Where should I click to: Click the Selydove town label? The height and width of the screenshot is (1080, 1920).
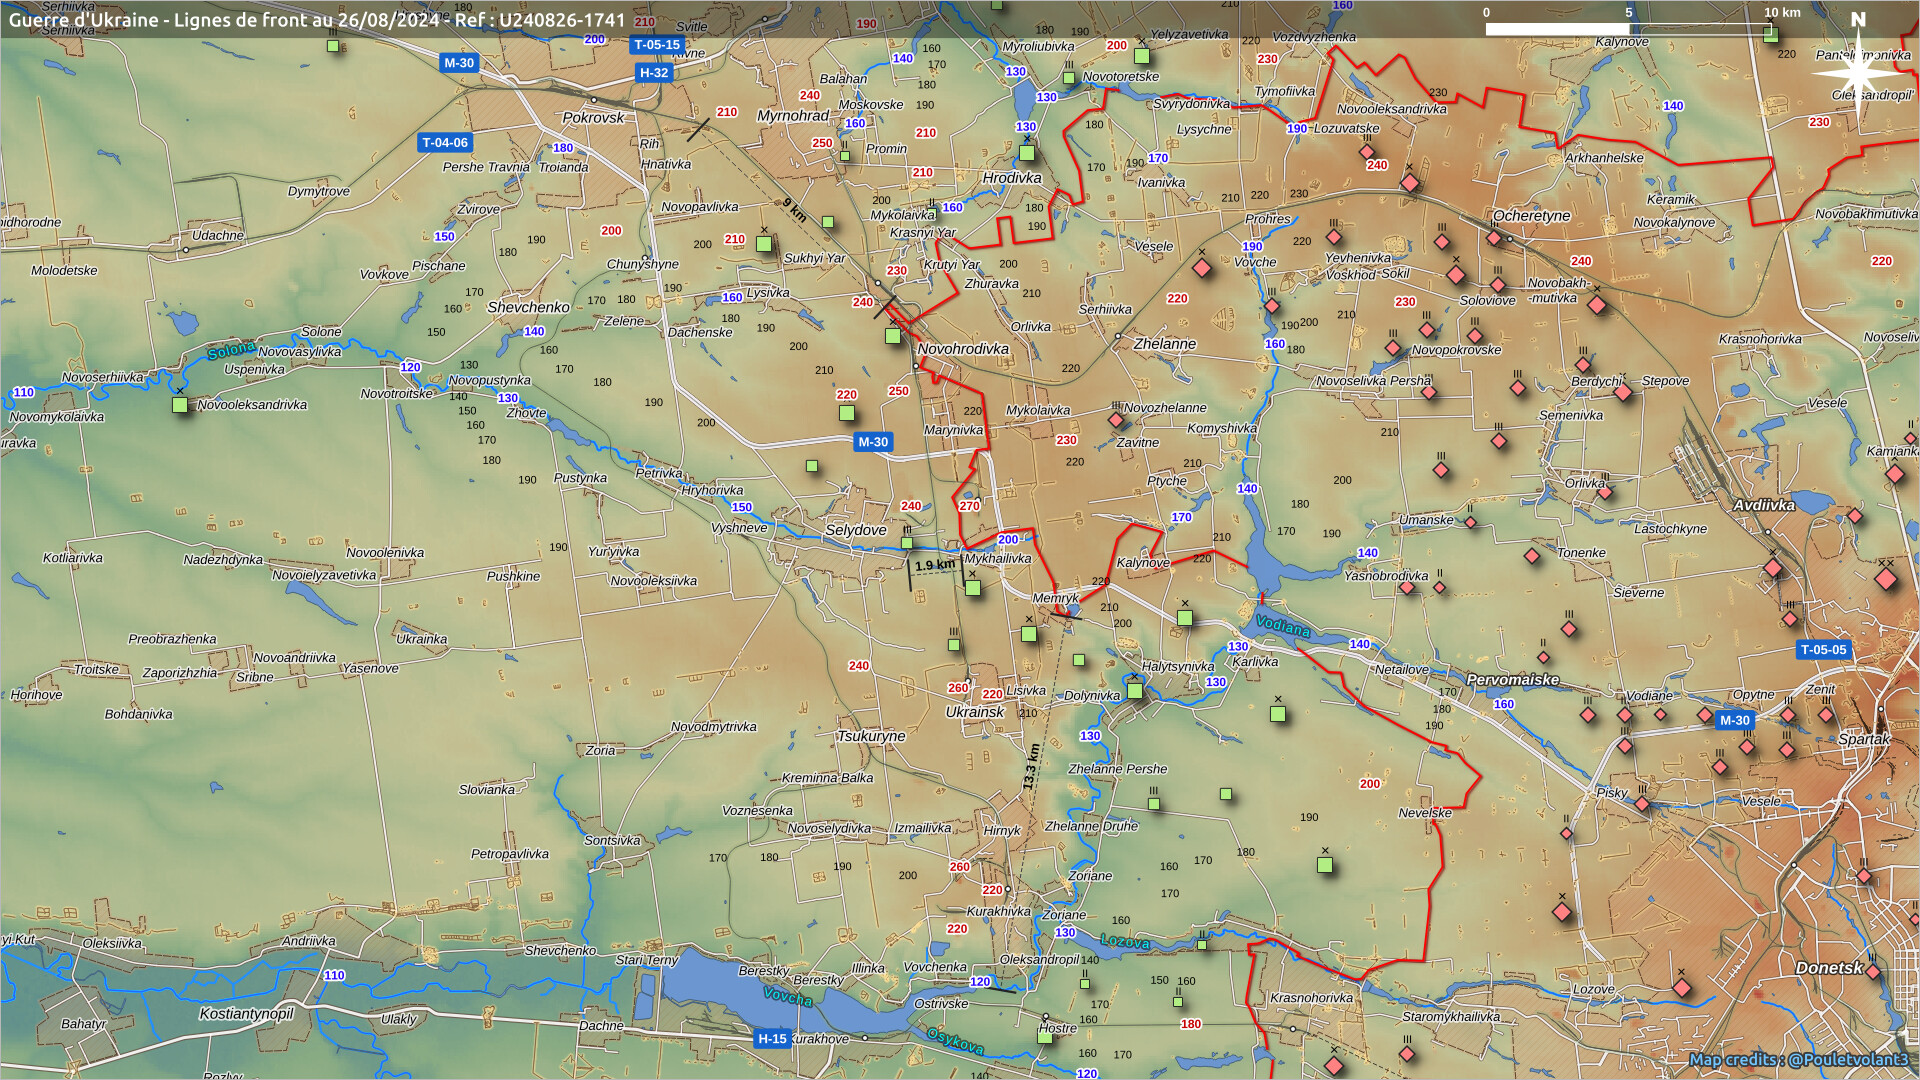click(x=856, y=530)
